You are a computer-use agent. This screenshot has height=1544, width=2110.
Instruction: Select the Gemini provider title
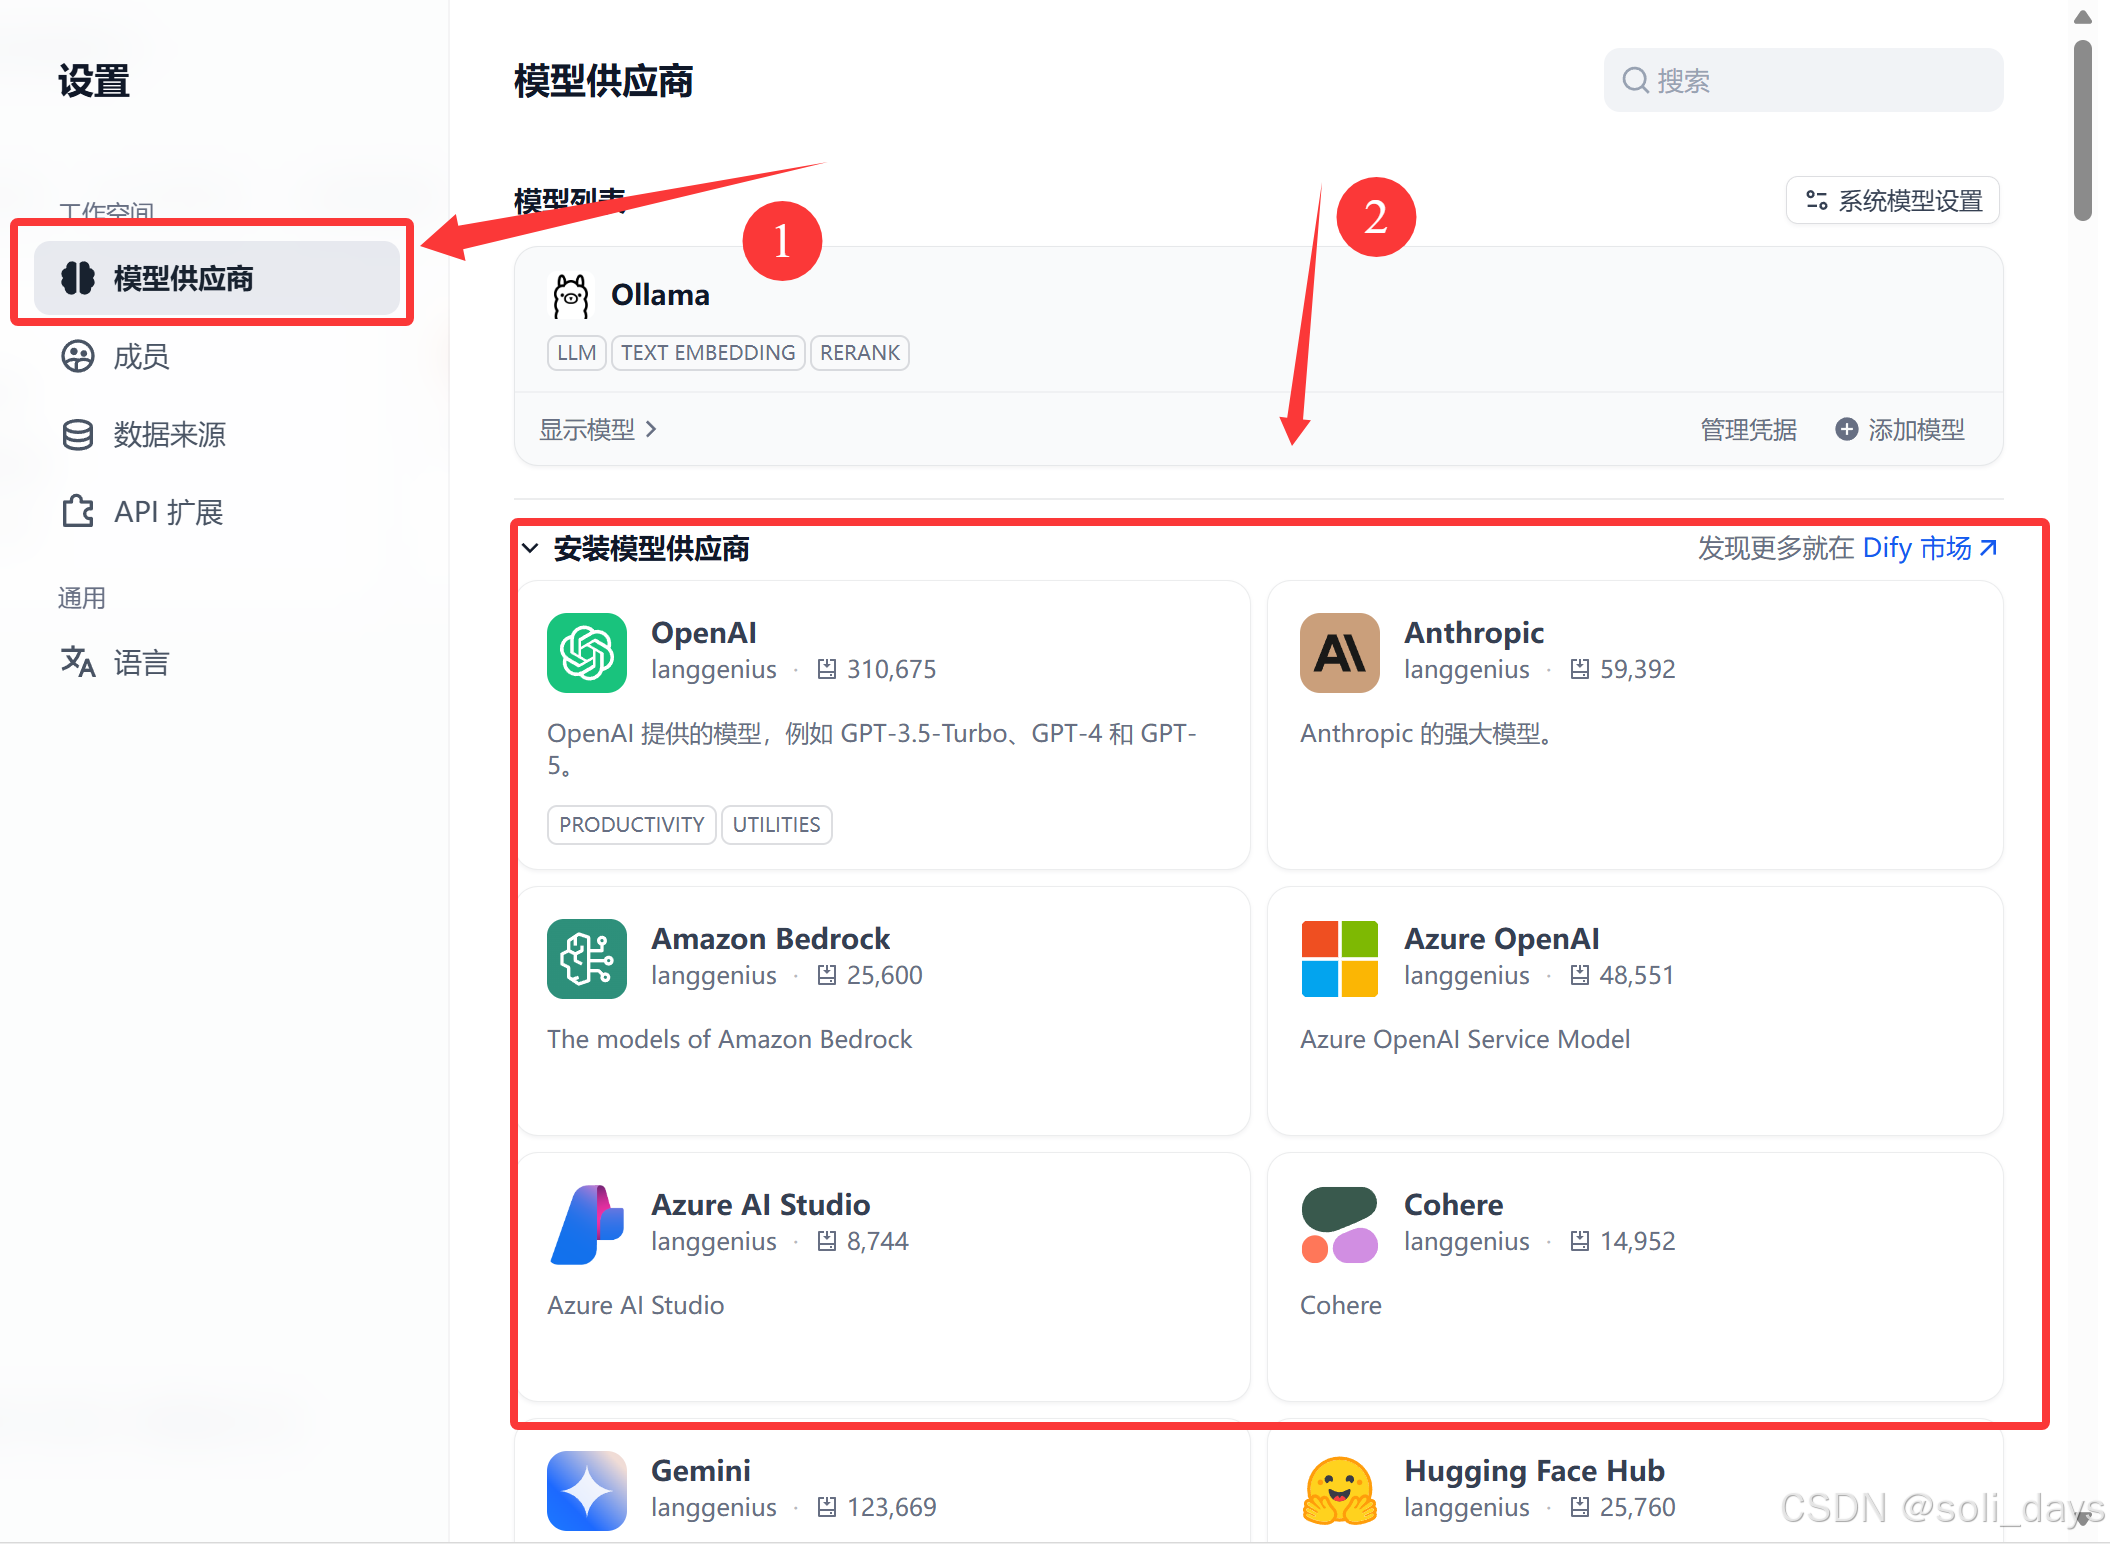[700, 1470]
